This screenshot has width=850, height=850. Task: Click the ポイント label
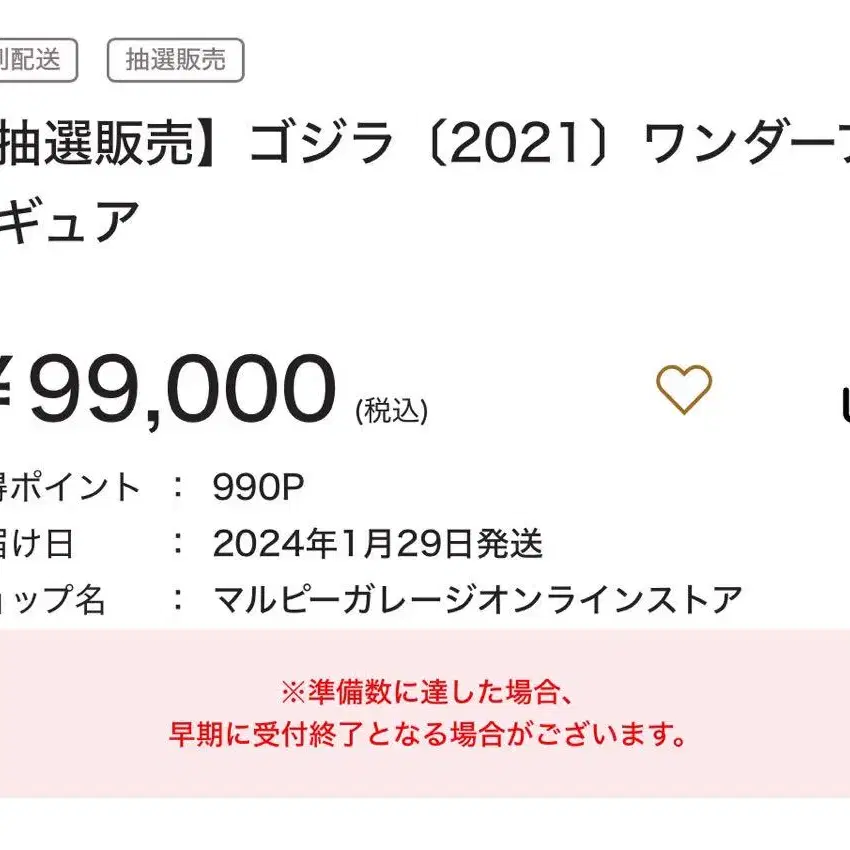(x=75, y=486)
